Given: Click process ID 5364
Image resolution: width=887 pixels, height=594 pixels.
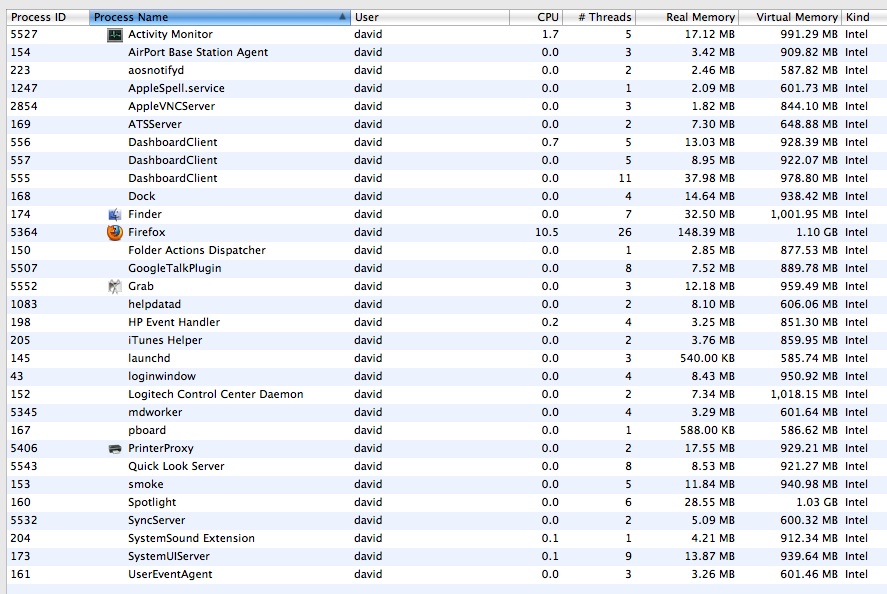Looking at the screenshot, I should (24, 233).
